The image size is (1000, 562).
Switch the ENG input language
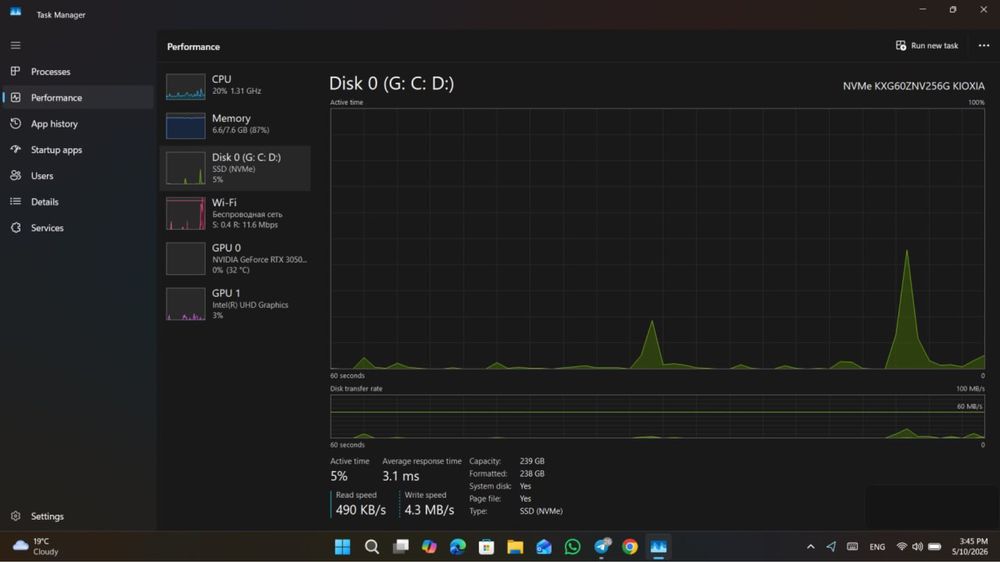pyautogui.click(x=877, y=547)
